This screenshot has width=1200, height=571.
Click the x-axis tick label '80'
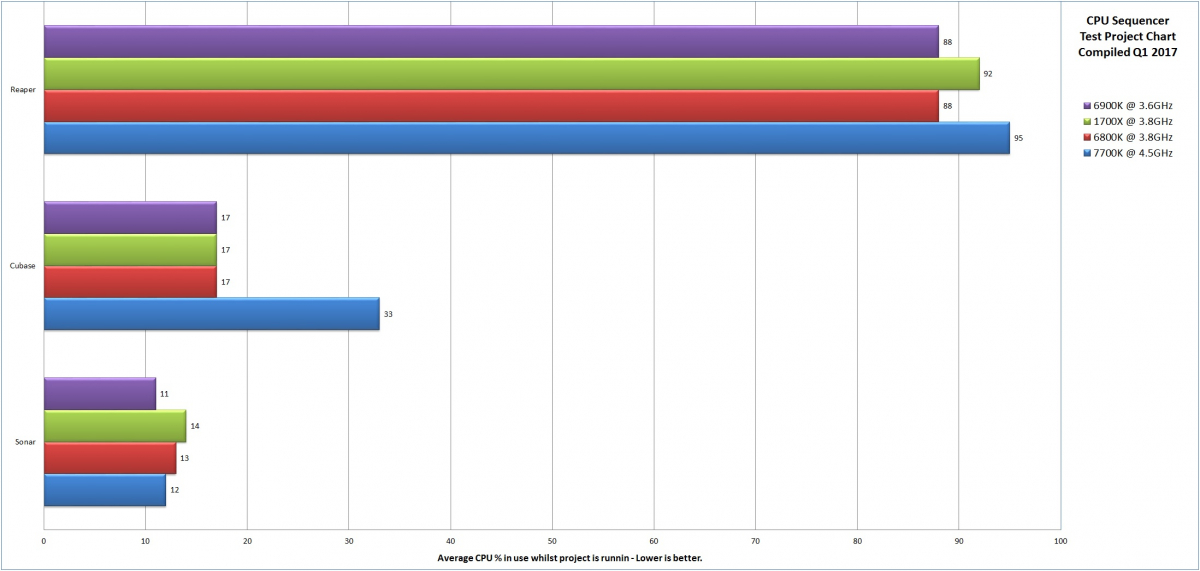857,541
